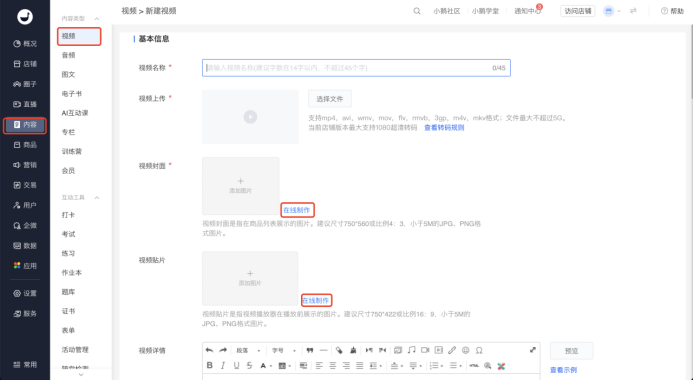Viewport: 693px width, 381px height.
Task: Align text to the right
Action: click(x=346, y=366)
